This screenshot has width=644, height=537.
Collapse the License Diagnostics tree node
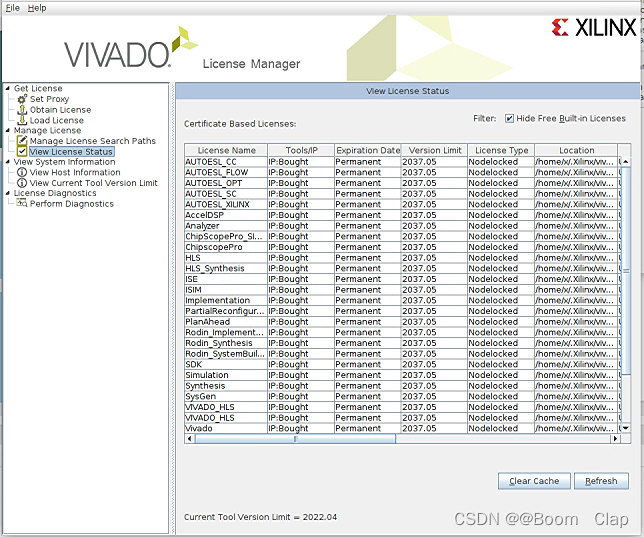(x=7, y=193)
